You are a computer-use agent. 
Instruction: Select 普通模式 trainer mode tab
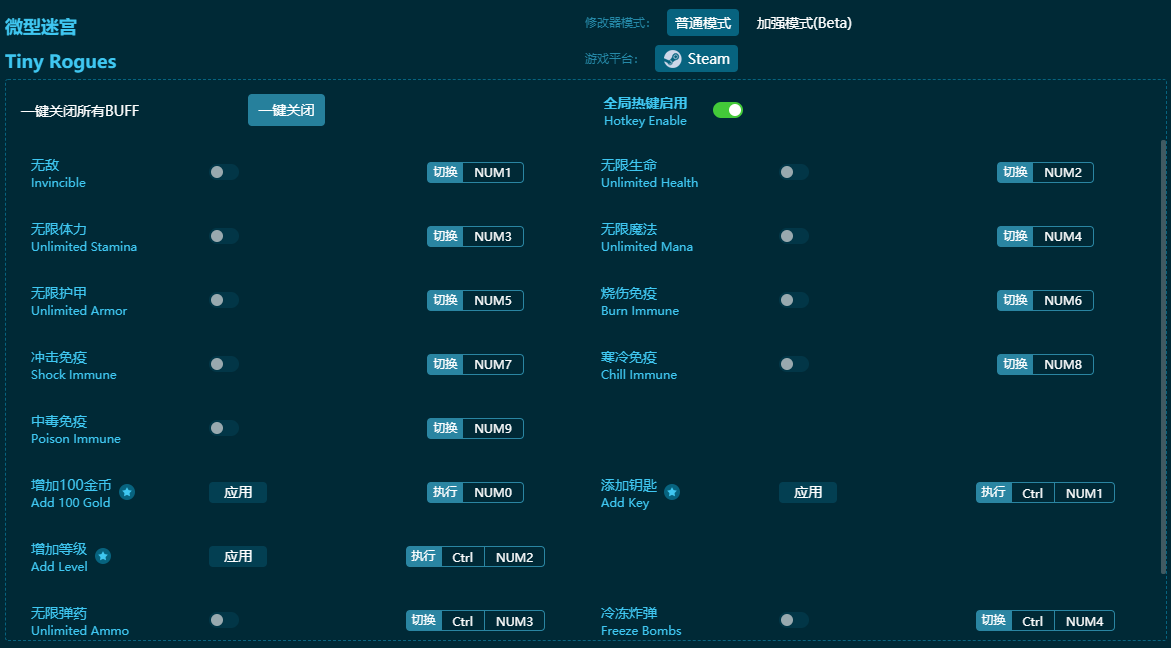point(703,23)
